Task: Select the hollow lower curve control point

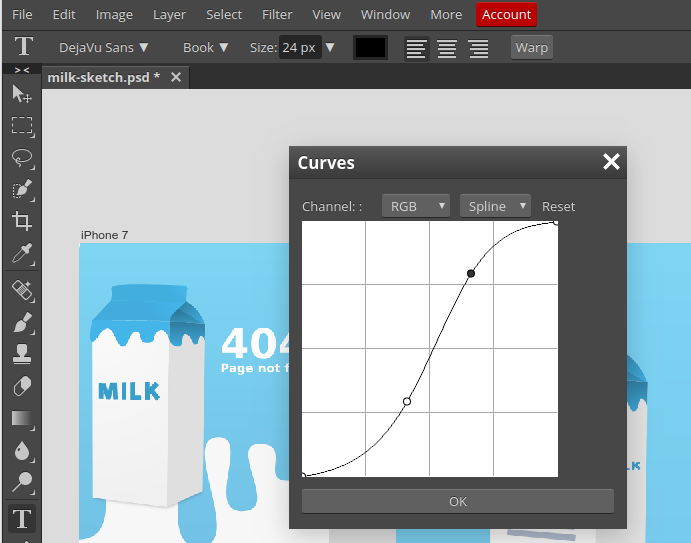Action: tap(407, 402)
